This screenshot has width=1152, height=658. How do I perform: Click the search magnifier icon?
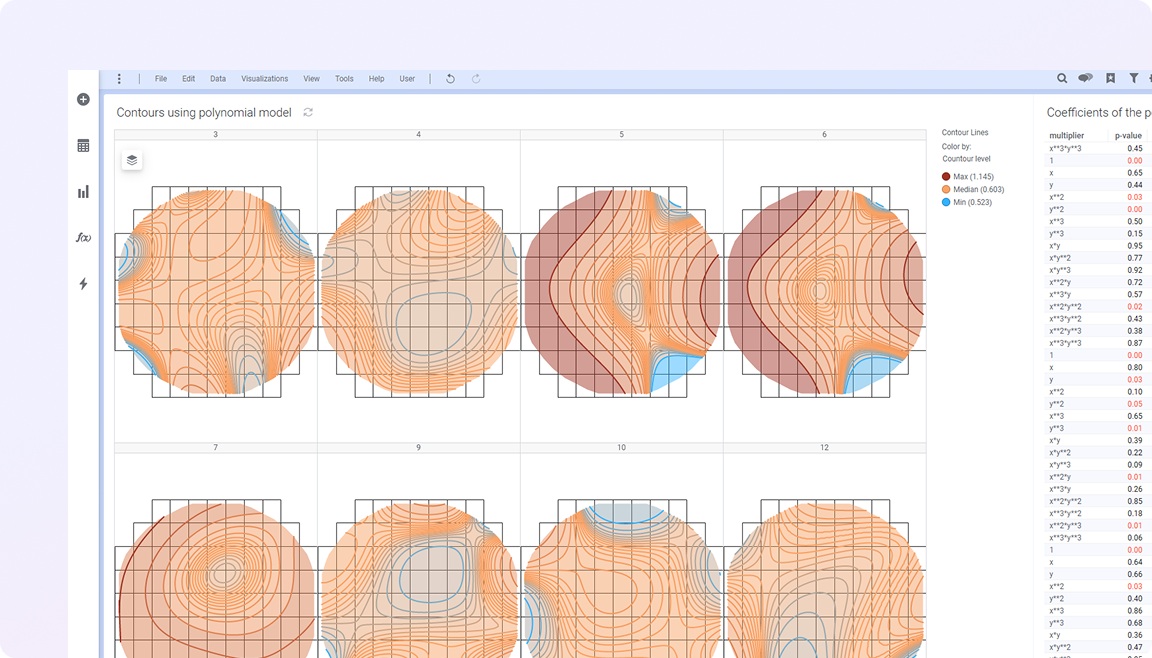coord(1062,78)
